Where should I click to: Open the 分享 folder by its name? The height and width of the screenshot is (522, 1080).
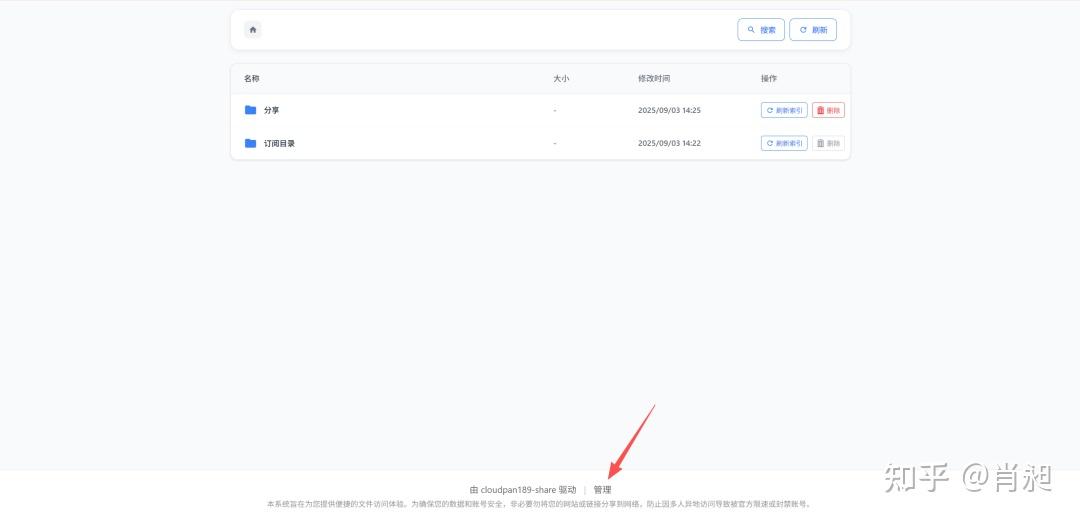tap(272, 110)
